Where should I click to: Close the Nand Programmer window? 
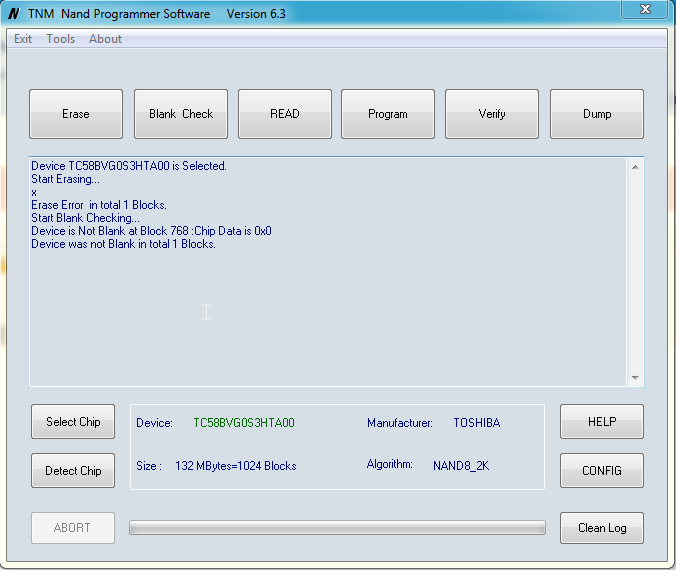coord(645,11)
